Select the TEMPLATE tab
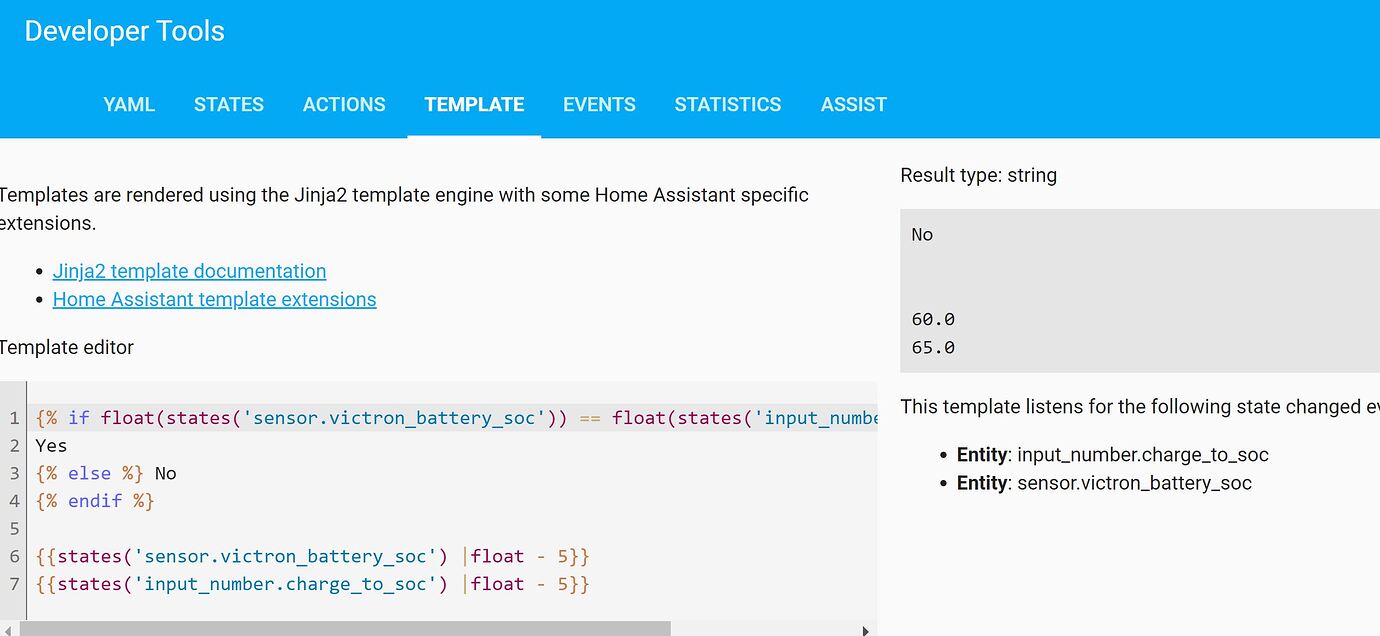The width and height of the screenshot is (1380, 636). (474, 104)
